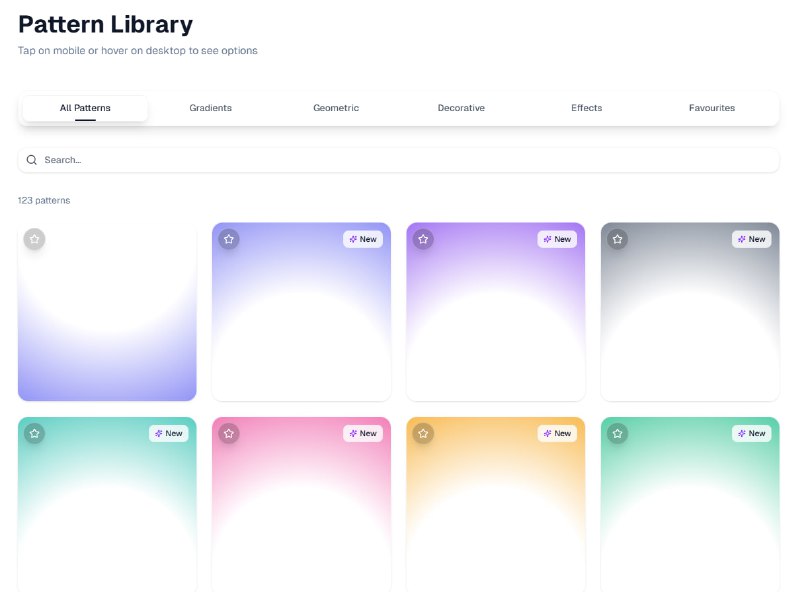
Task: Select the Decorative tab
Action: tap(461, 108)
